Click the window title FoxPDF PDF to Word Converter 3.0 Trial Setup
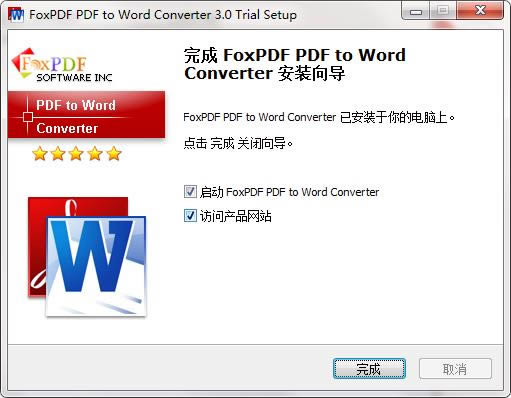This screenshot has height=398, width=511. 163,15
